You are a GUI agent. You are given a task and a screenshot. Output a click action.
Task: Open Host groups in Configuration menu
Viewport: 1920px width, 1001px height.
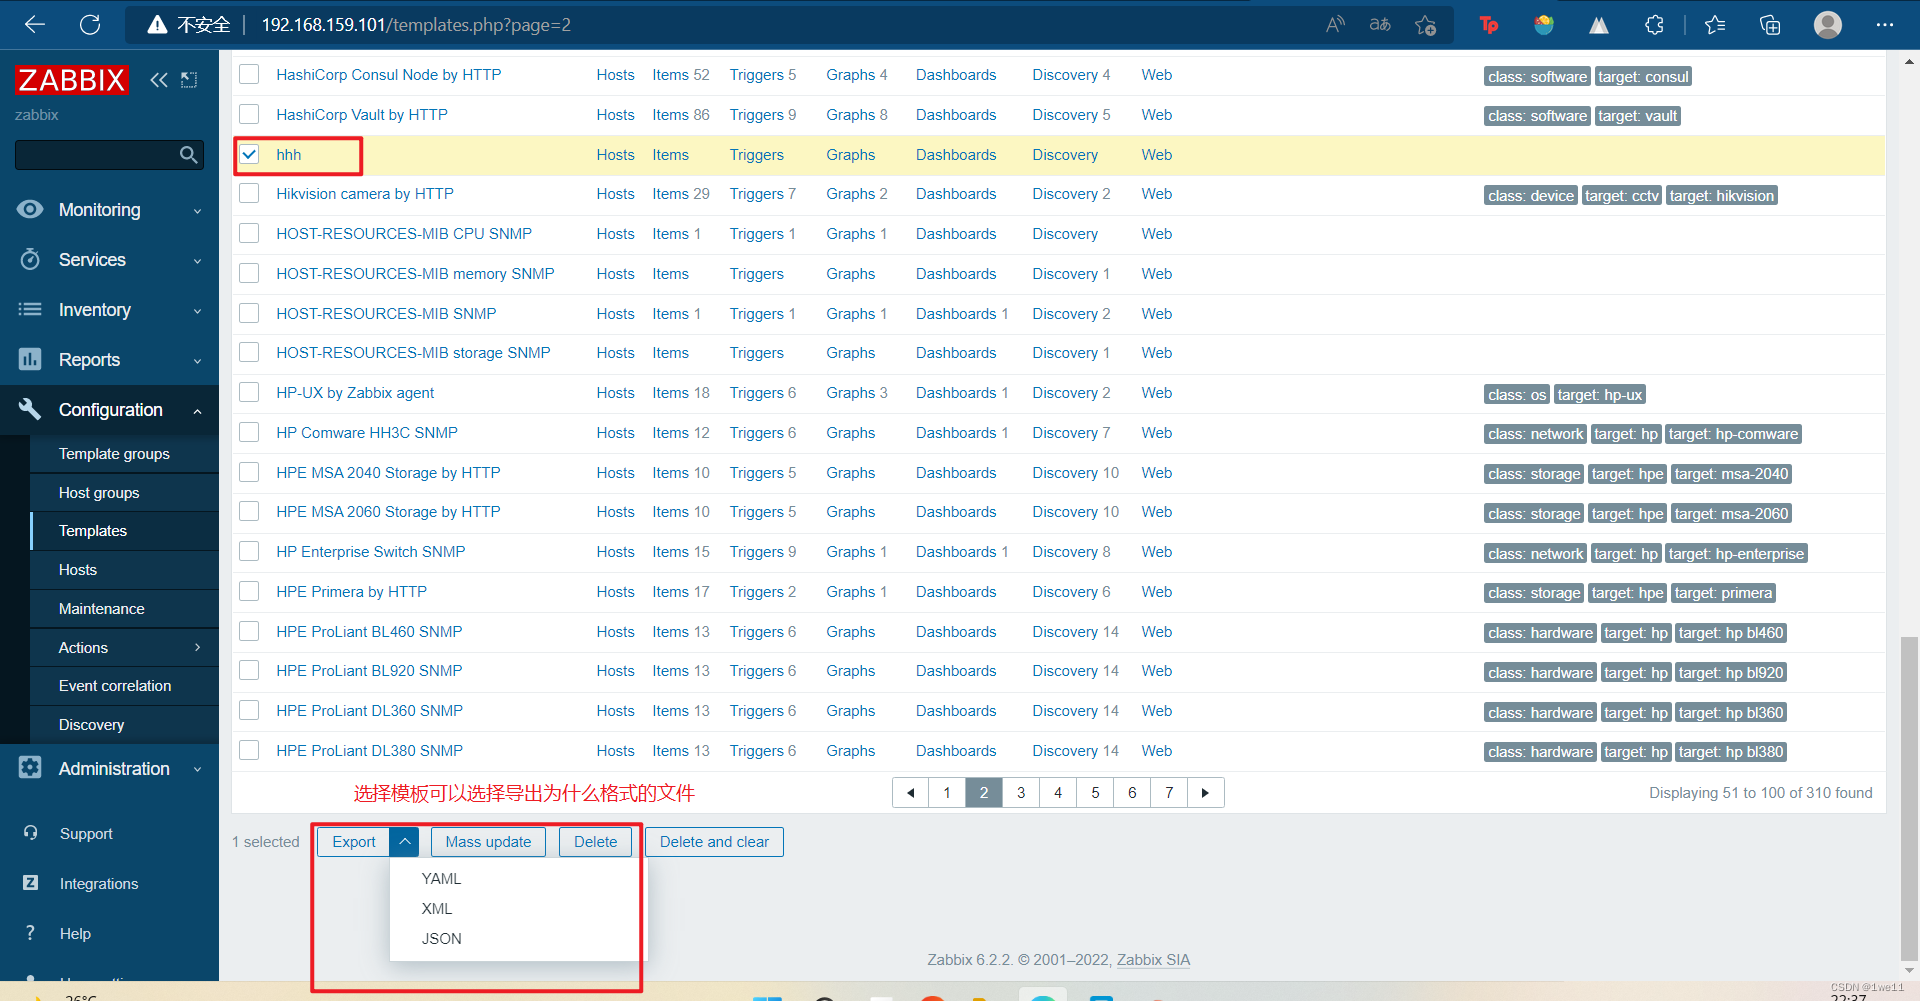[99, 492]
